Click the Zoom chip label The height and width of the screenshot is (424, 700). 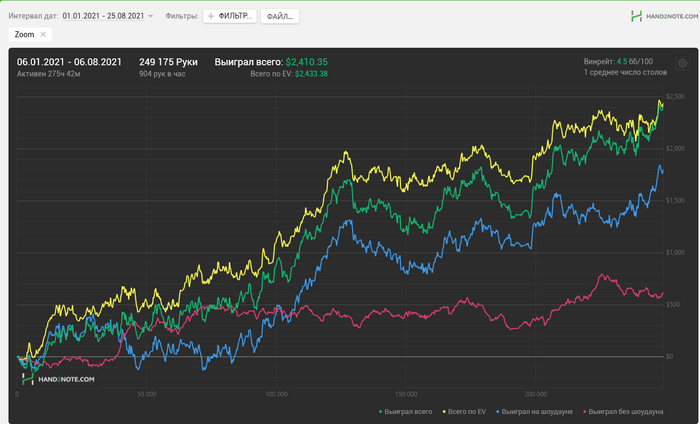pos(24,34)
